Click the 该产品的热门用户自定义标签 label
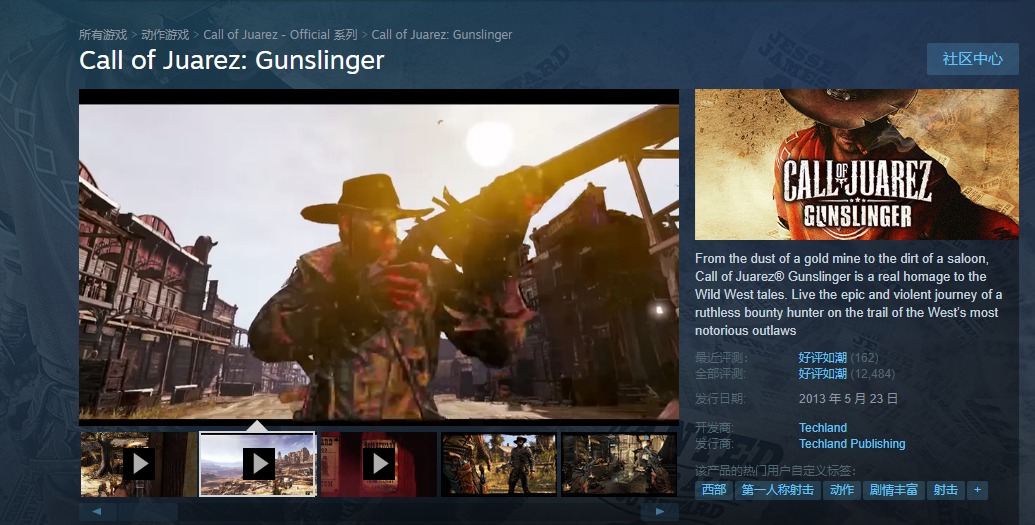The height and width of the screenshot is (525, 1035). [x=776, y=471]
